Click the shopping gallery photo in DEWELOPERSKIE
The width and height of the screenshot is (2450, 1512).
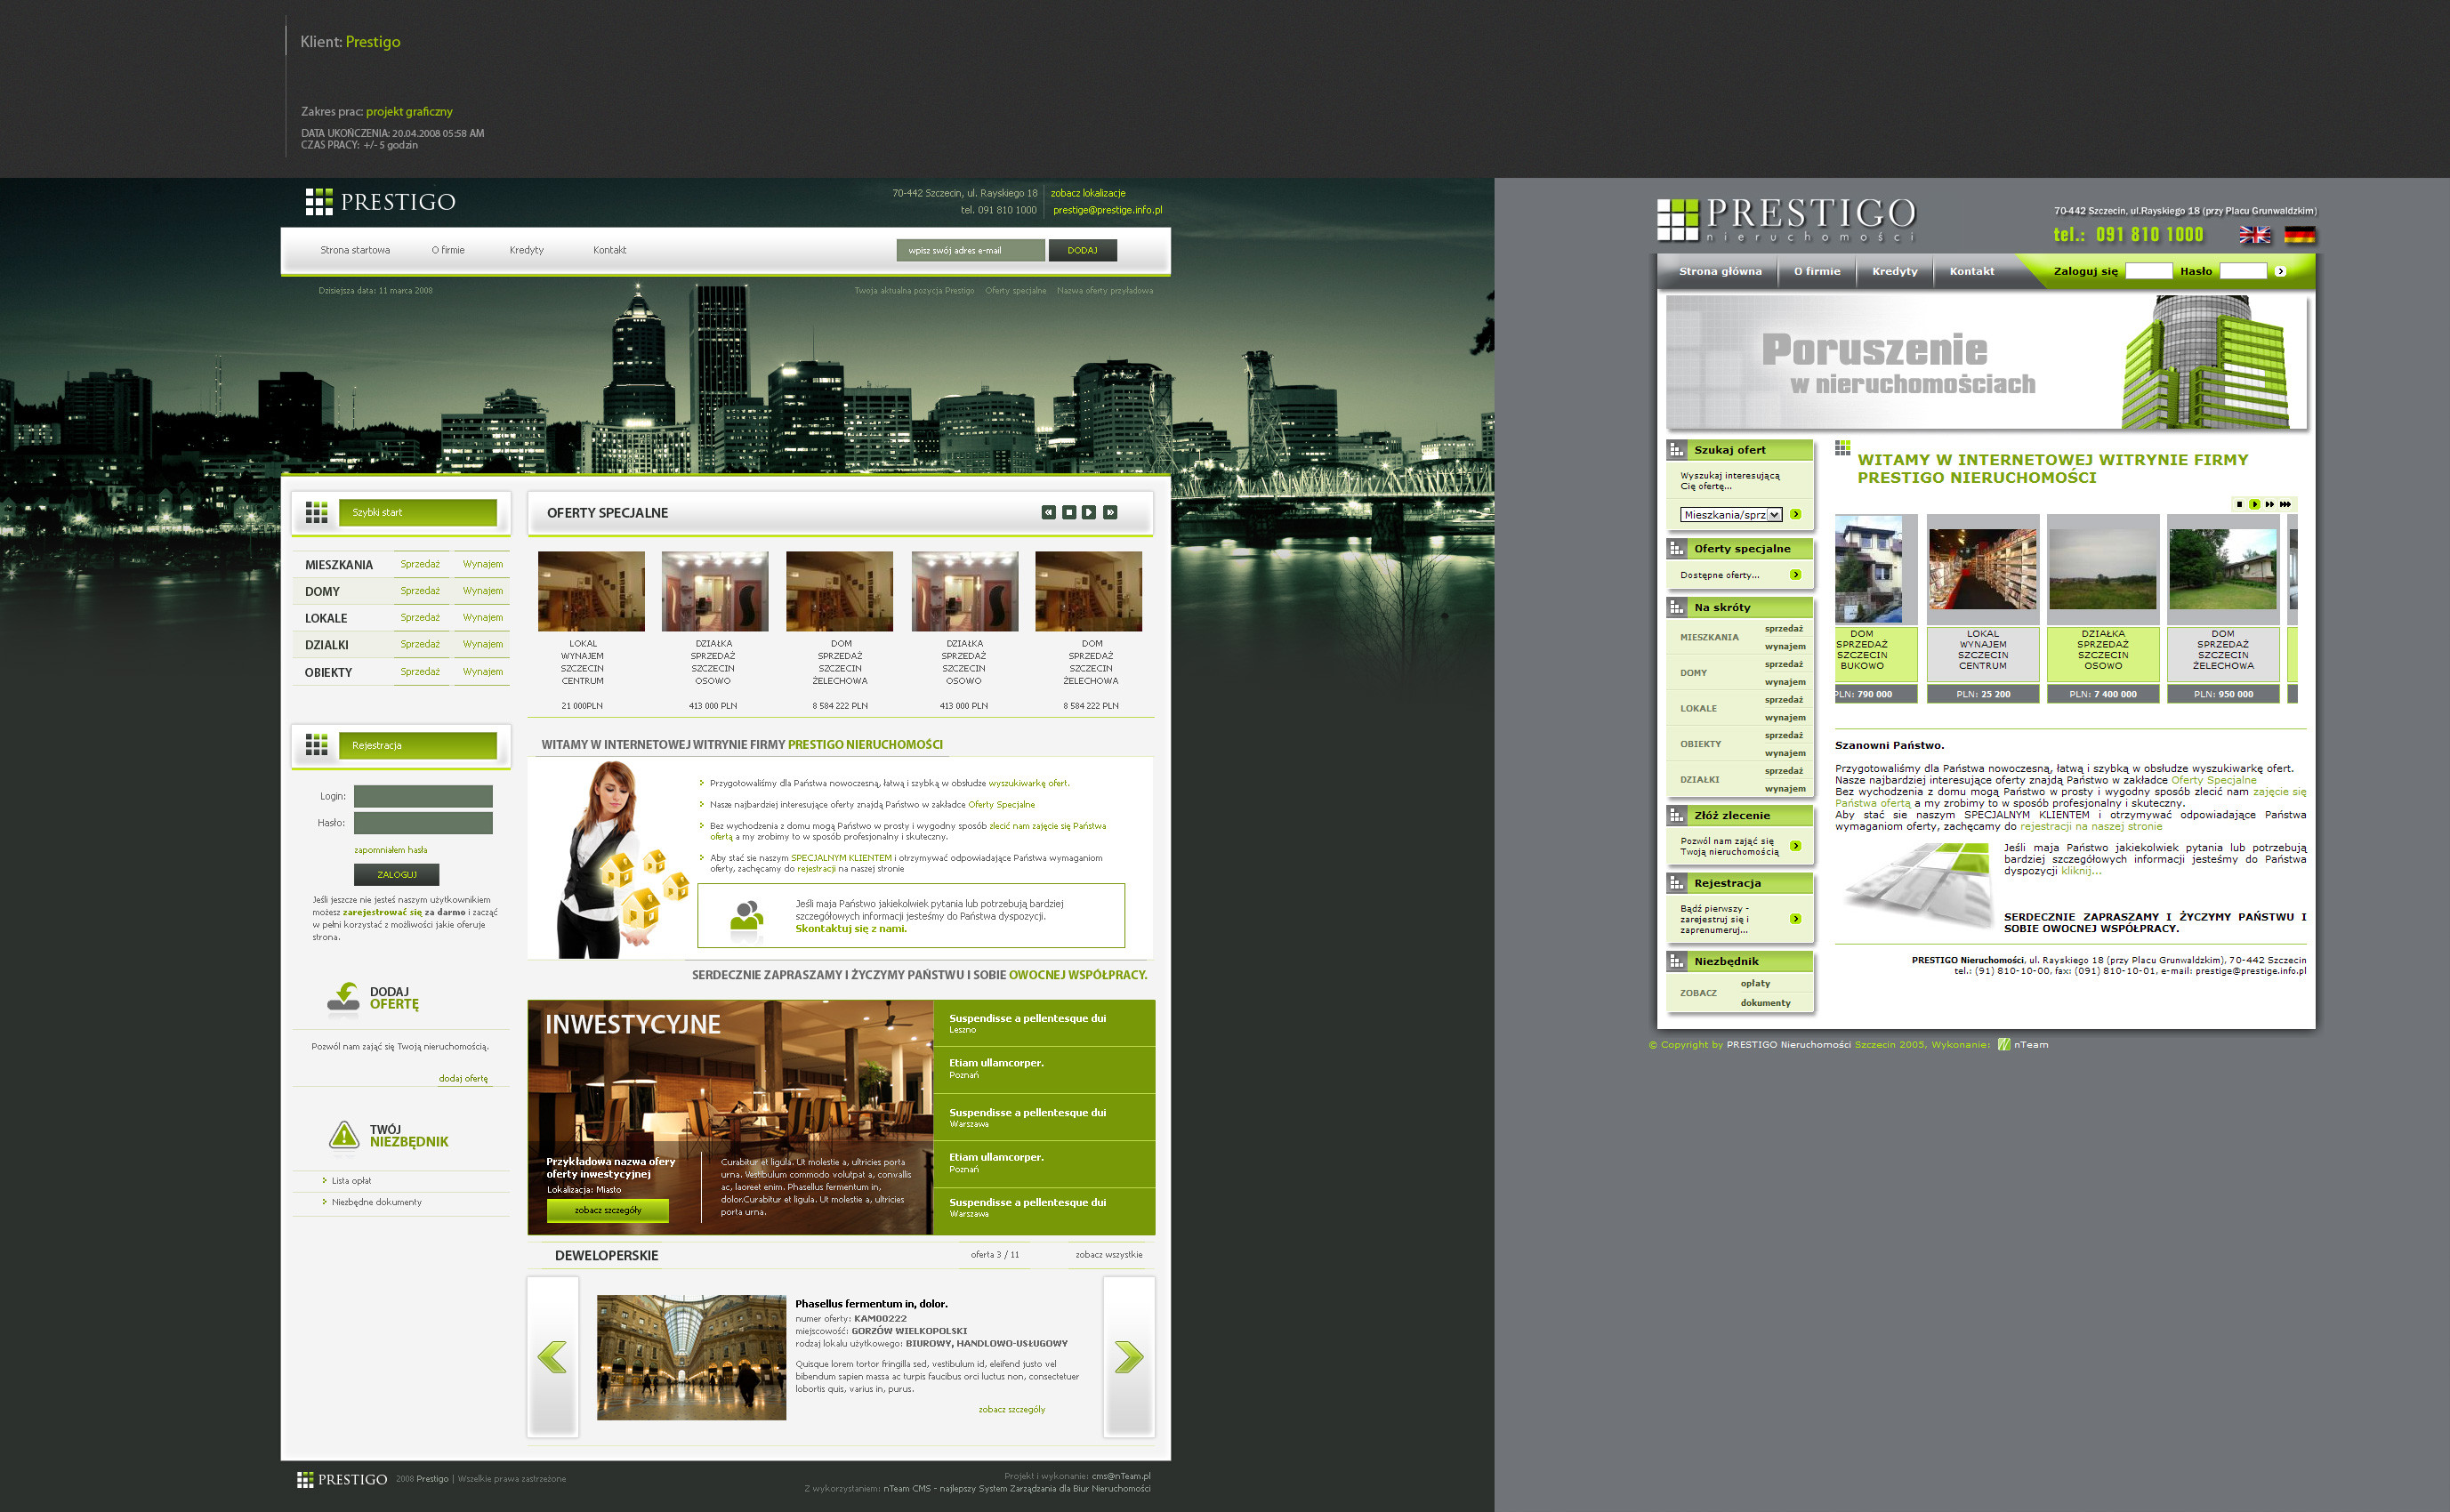[x=691, y=1357]
